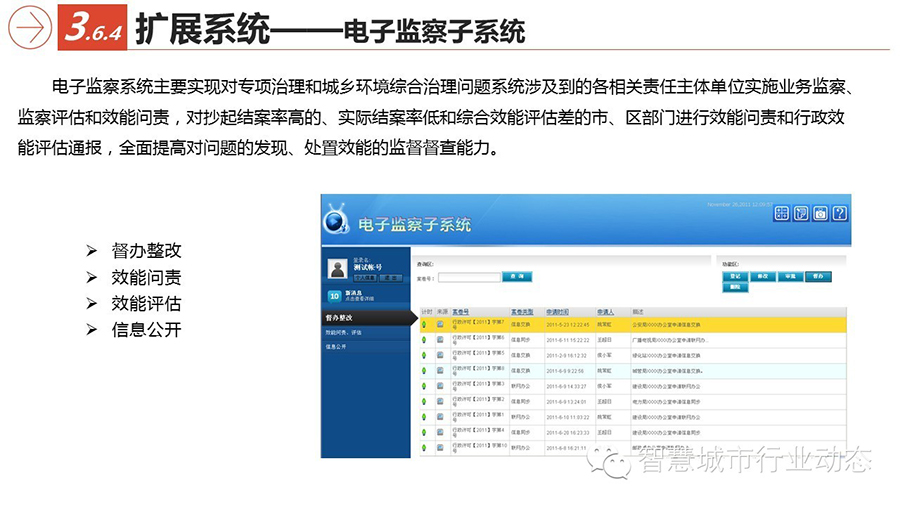900x506 pixels.
Task: Click the 删除 button in 功能区
Action: 735,287
